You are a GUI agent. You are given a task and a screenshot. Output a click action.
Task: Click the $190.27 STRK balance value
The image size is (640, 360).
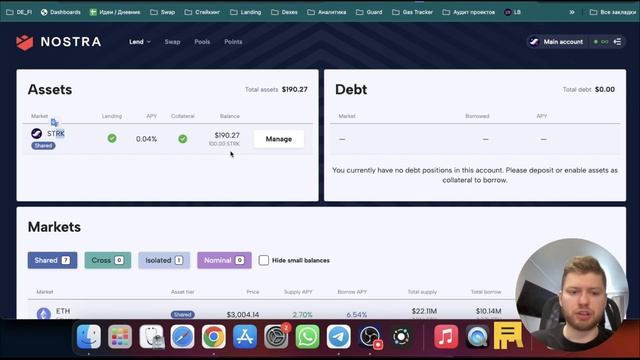227,135
